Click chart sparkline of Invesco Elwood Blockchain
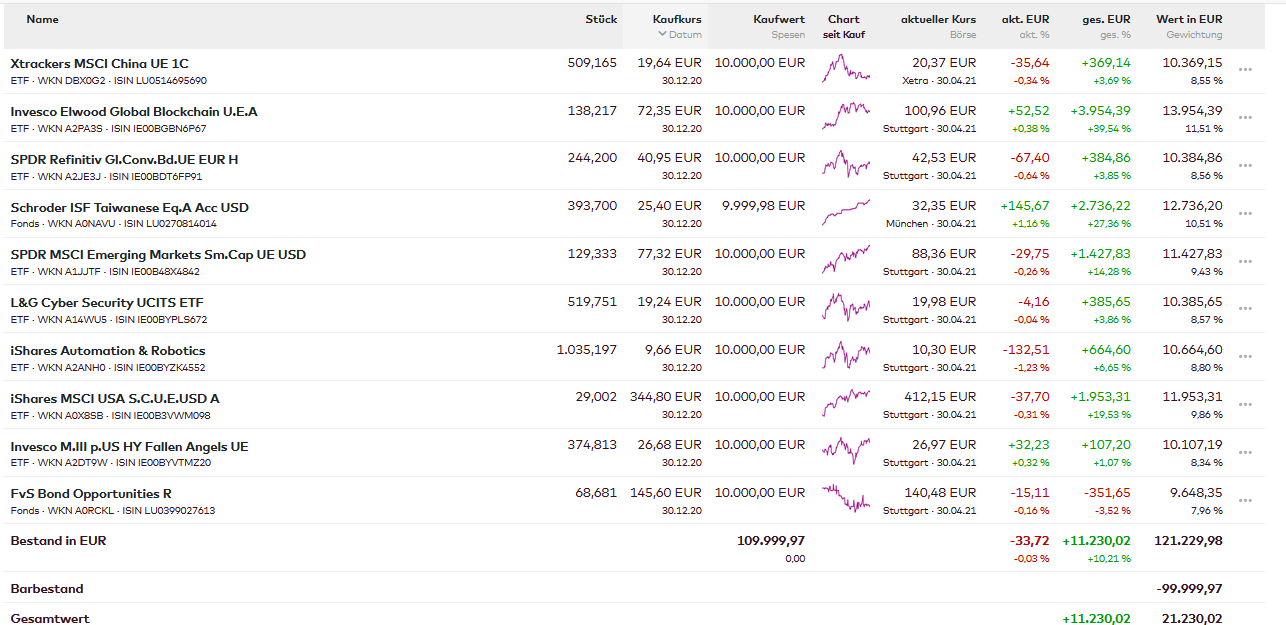 846,117
